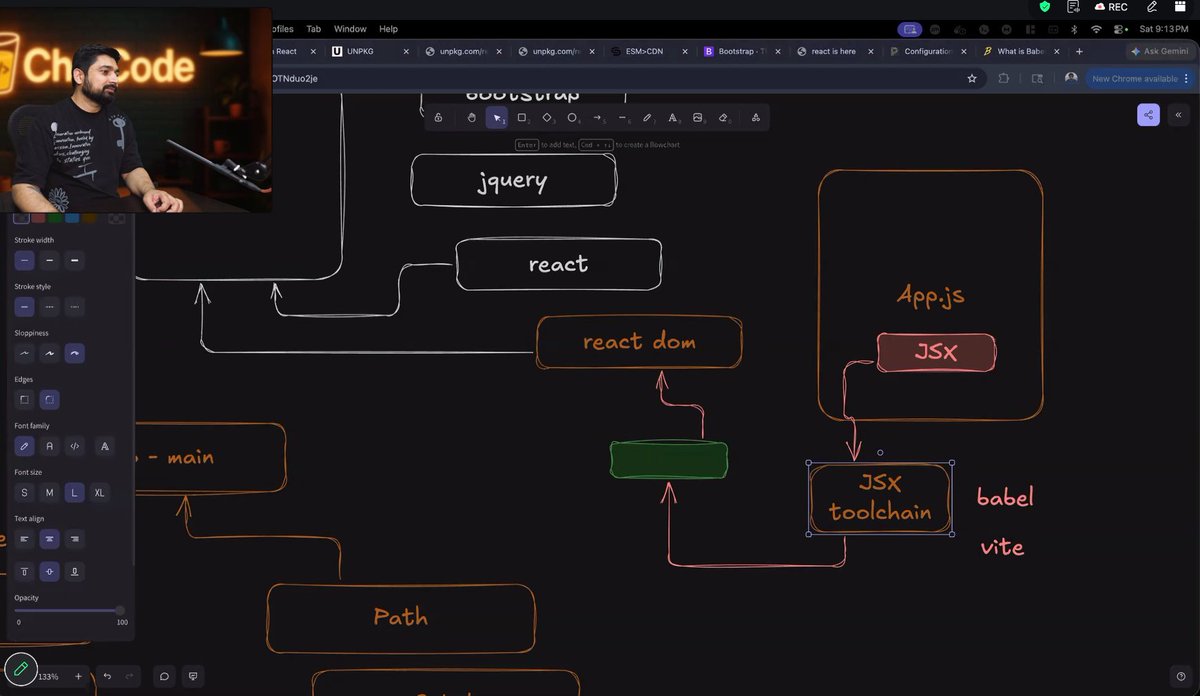Select the Ellipse shape tool

(572, 118)
